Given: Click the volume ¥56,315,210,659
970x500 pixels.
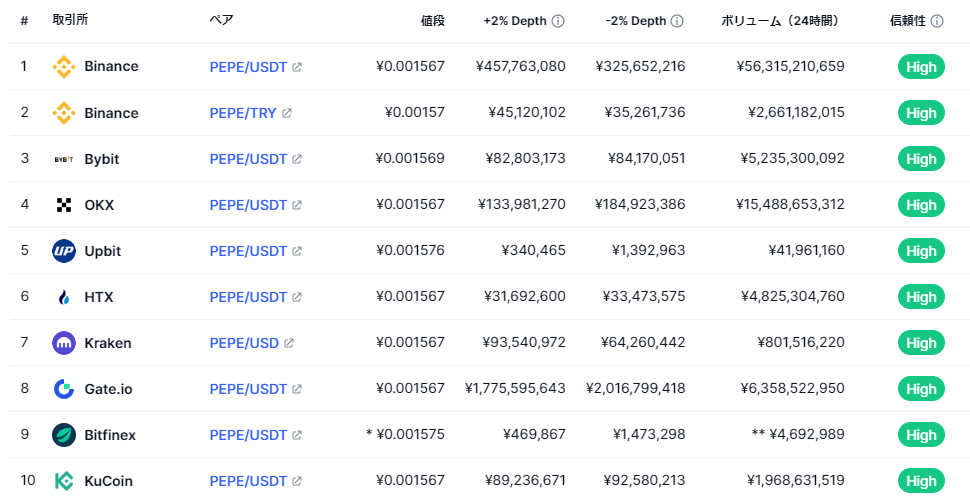Looking at the screenshot, I should tap(791, 66).
